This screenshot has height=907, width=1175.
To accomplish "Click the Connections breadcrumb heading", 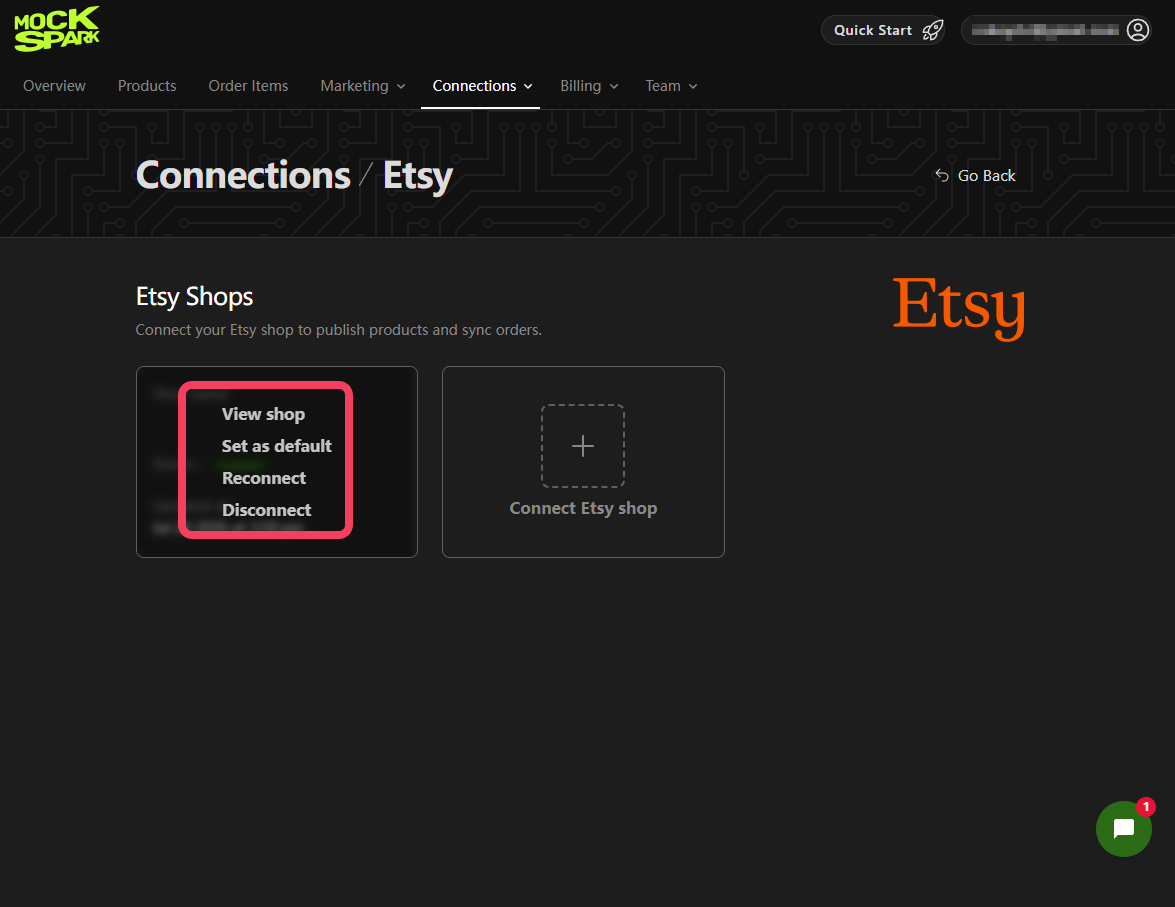I will pos(243,175).
